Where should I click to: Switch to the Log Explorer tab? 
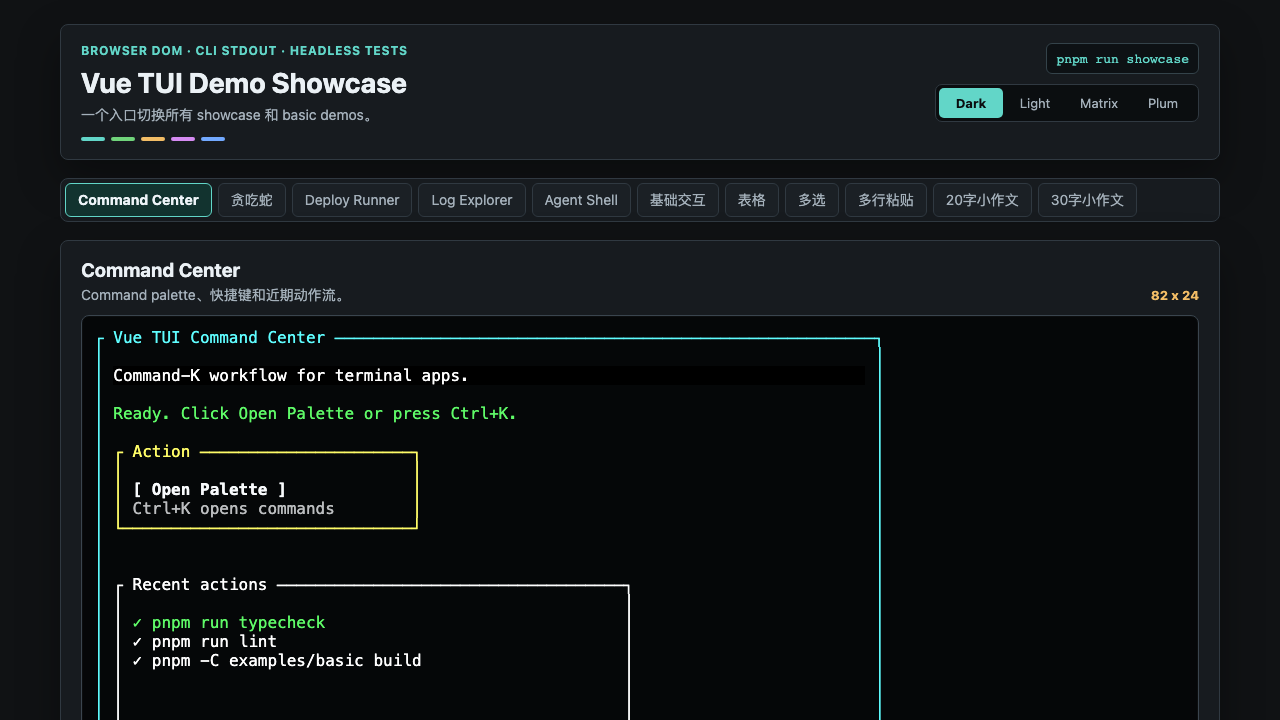(472, 200)
